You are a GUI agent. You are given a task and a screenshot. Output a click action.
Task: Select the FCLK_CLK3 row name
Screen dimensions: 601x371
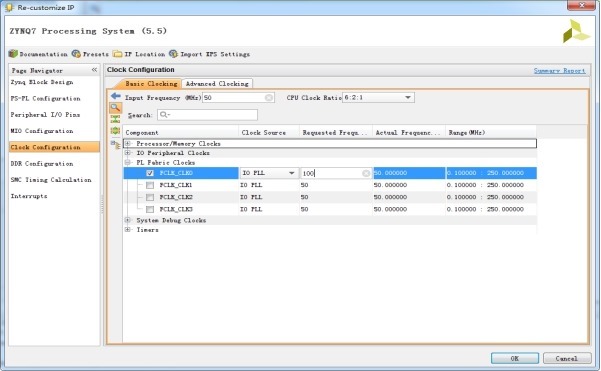click(176, 209)
